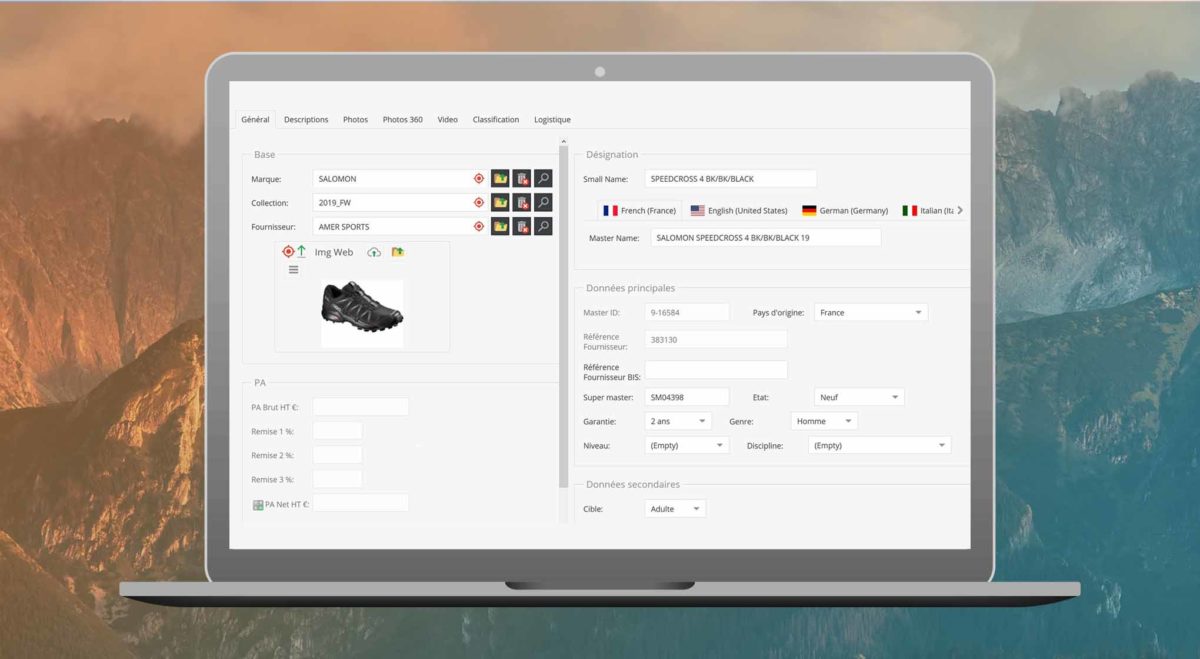
Task: Switch to the Descriptions tab
Action: [306, 119]
